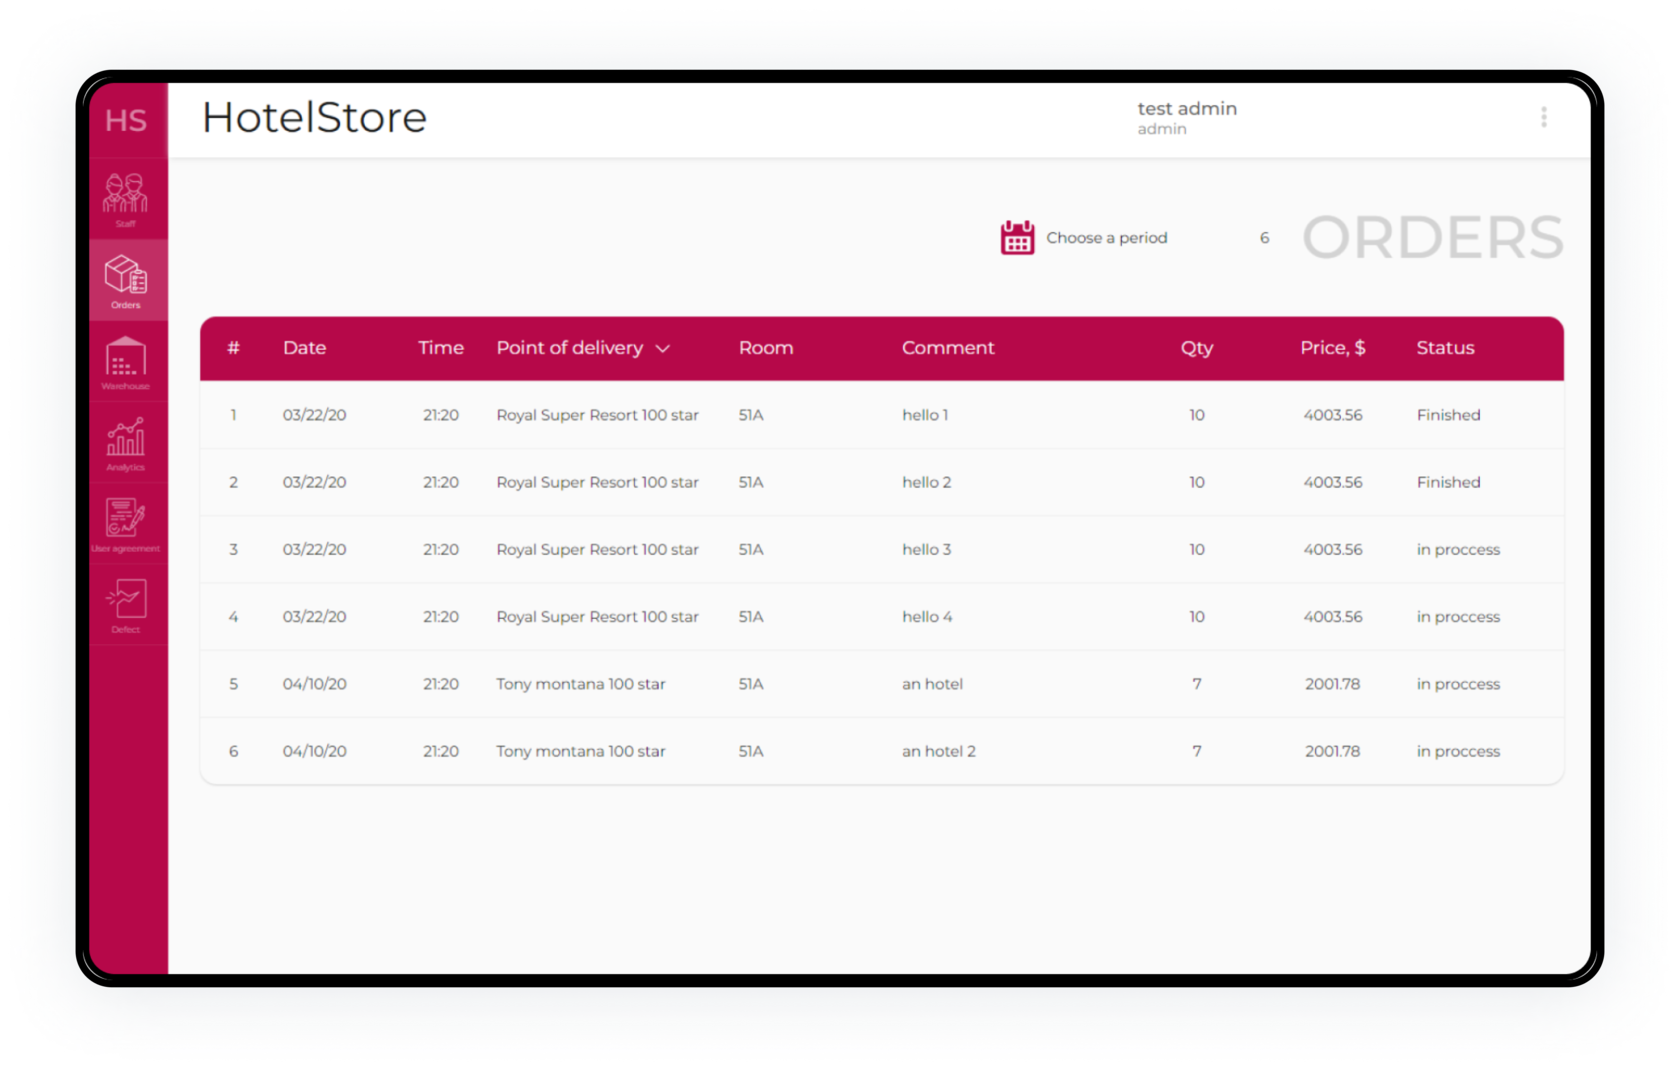Screen dimensions: 1680x1069
Task: Click the Finished status of order 1
Action: pos(1448,415)
